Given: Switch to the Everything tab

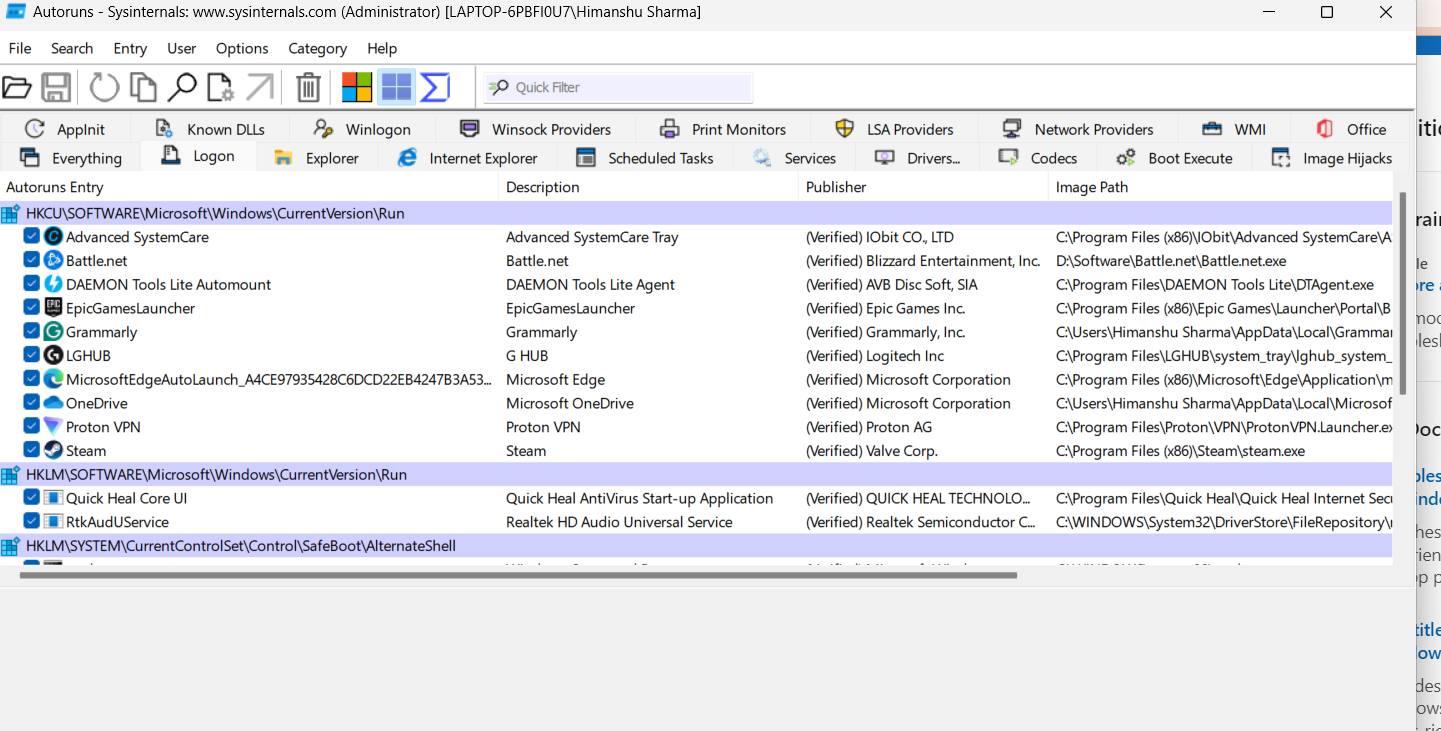Looking at the screenshot, I should (71, 158).
